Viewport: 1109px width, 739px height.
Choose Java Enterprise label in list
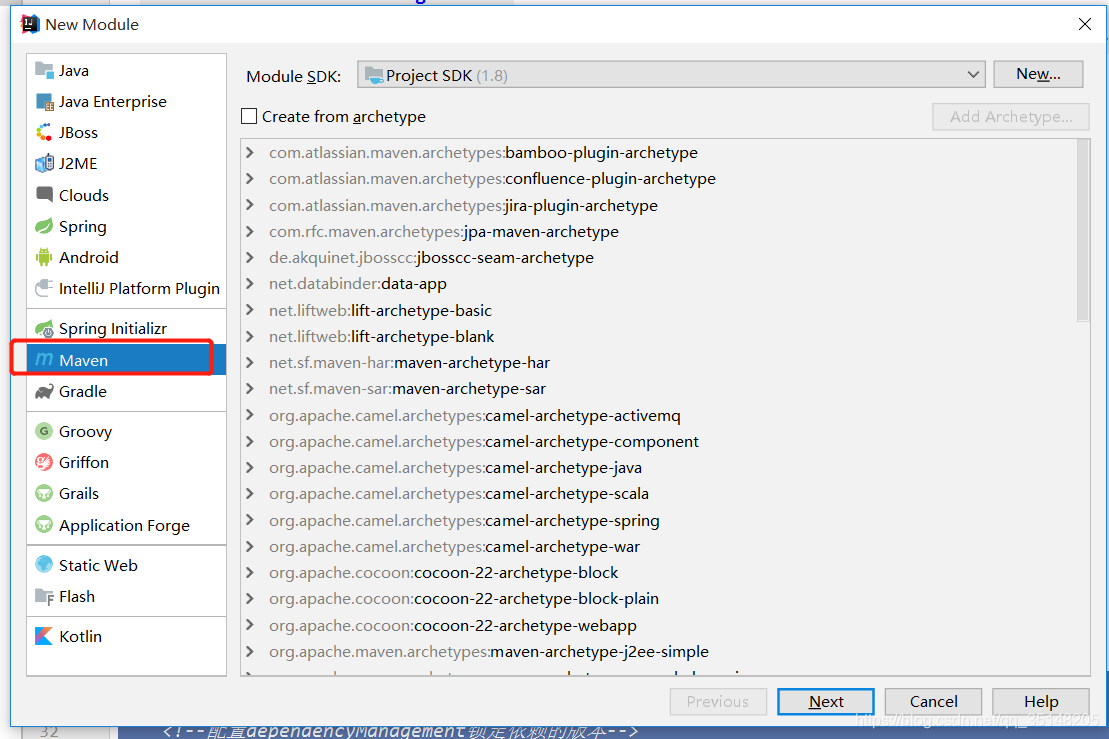[x=112, y=102]
